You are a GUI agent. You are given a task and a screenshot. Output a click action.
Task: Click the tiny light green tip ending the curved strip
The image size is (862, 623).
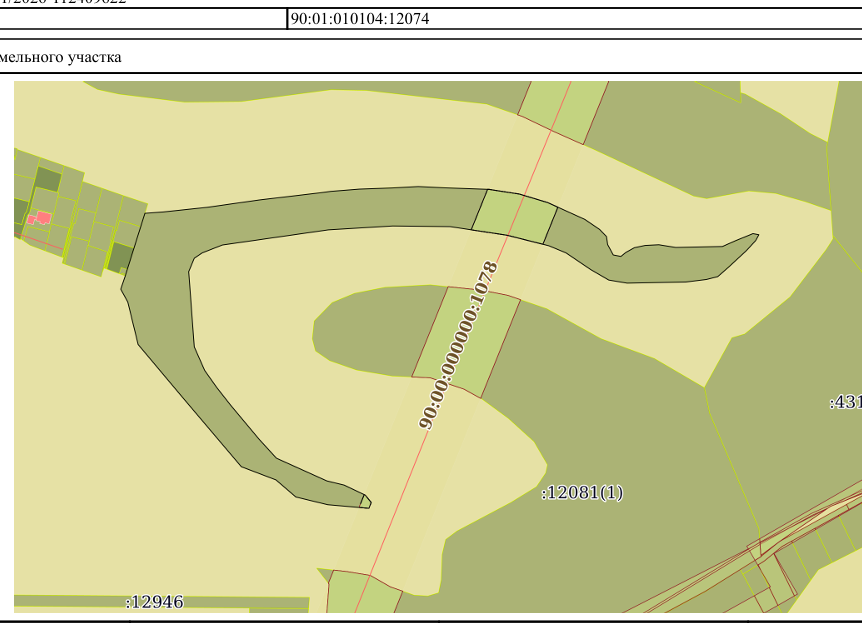365,501
